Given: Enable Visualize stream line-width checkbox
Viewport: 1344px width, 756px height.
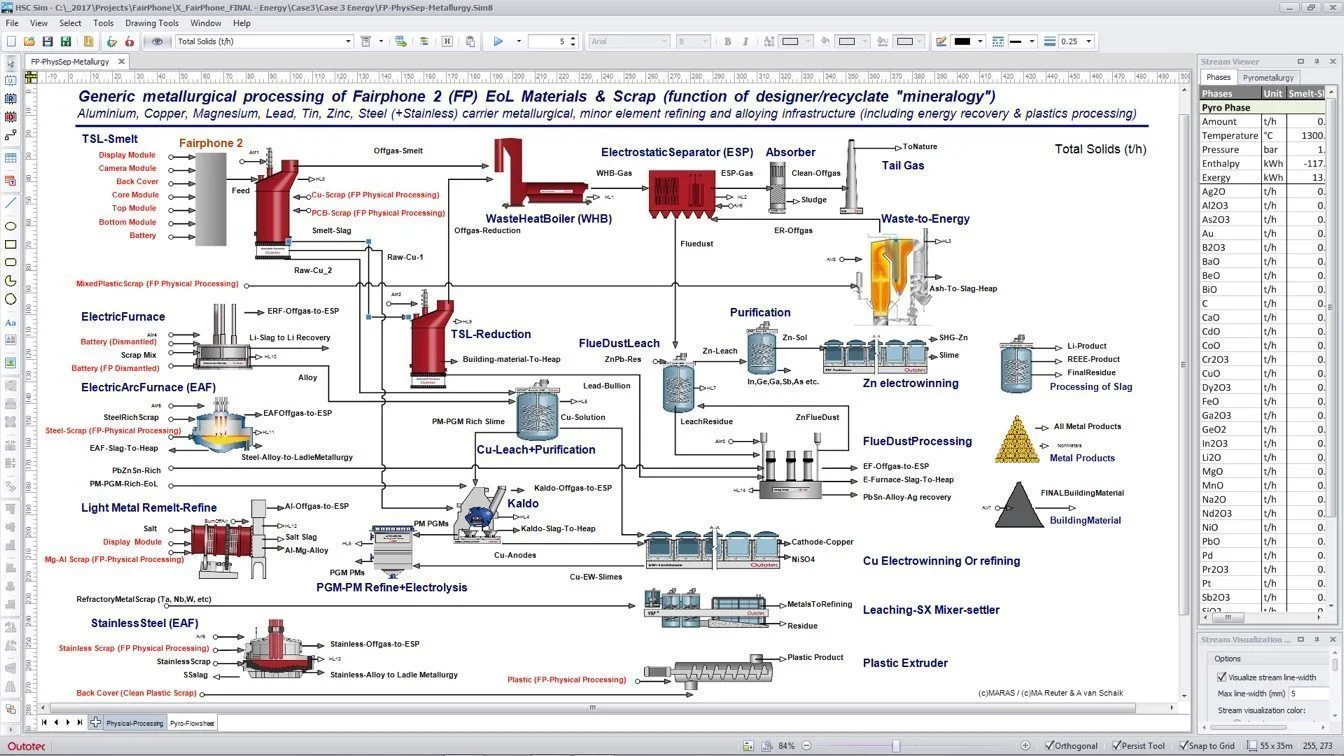Looking at the screenshot, I should pos(1222,677).
